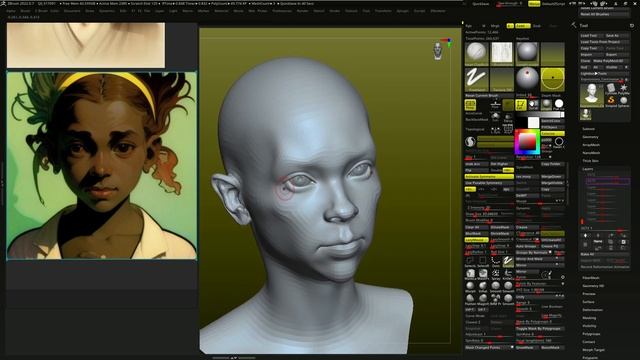Image resolution: width=640 pixels, height=360 pixels.
Task: Select the Inflat brush icon
Action: (483, 287)
